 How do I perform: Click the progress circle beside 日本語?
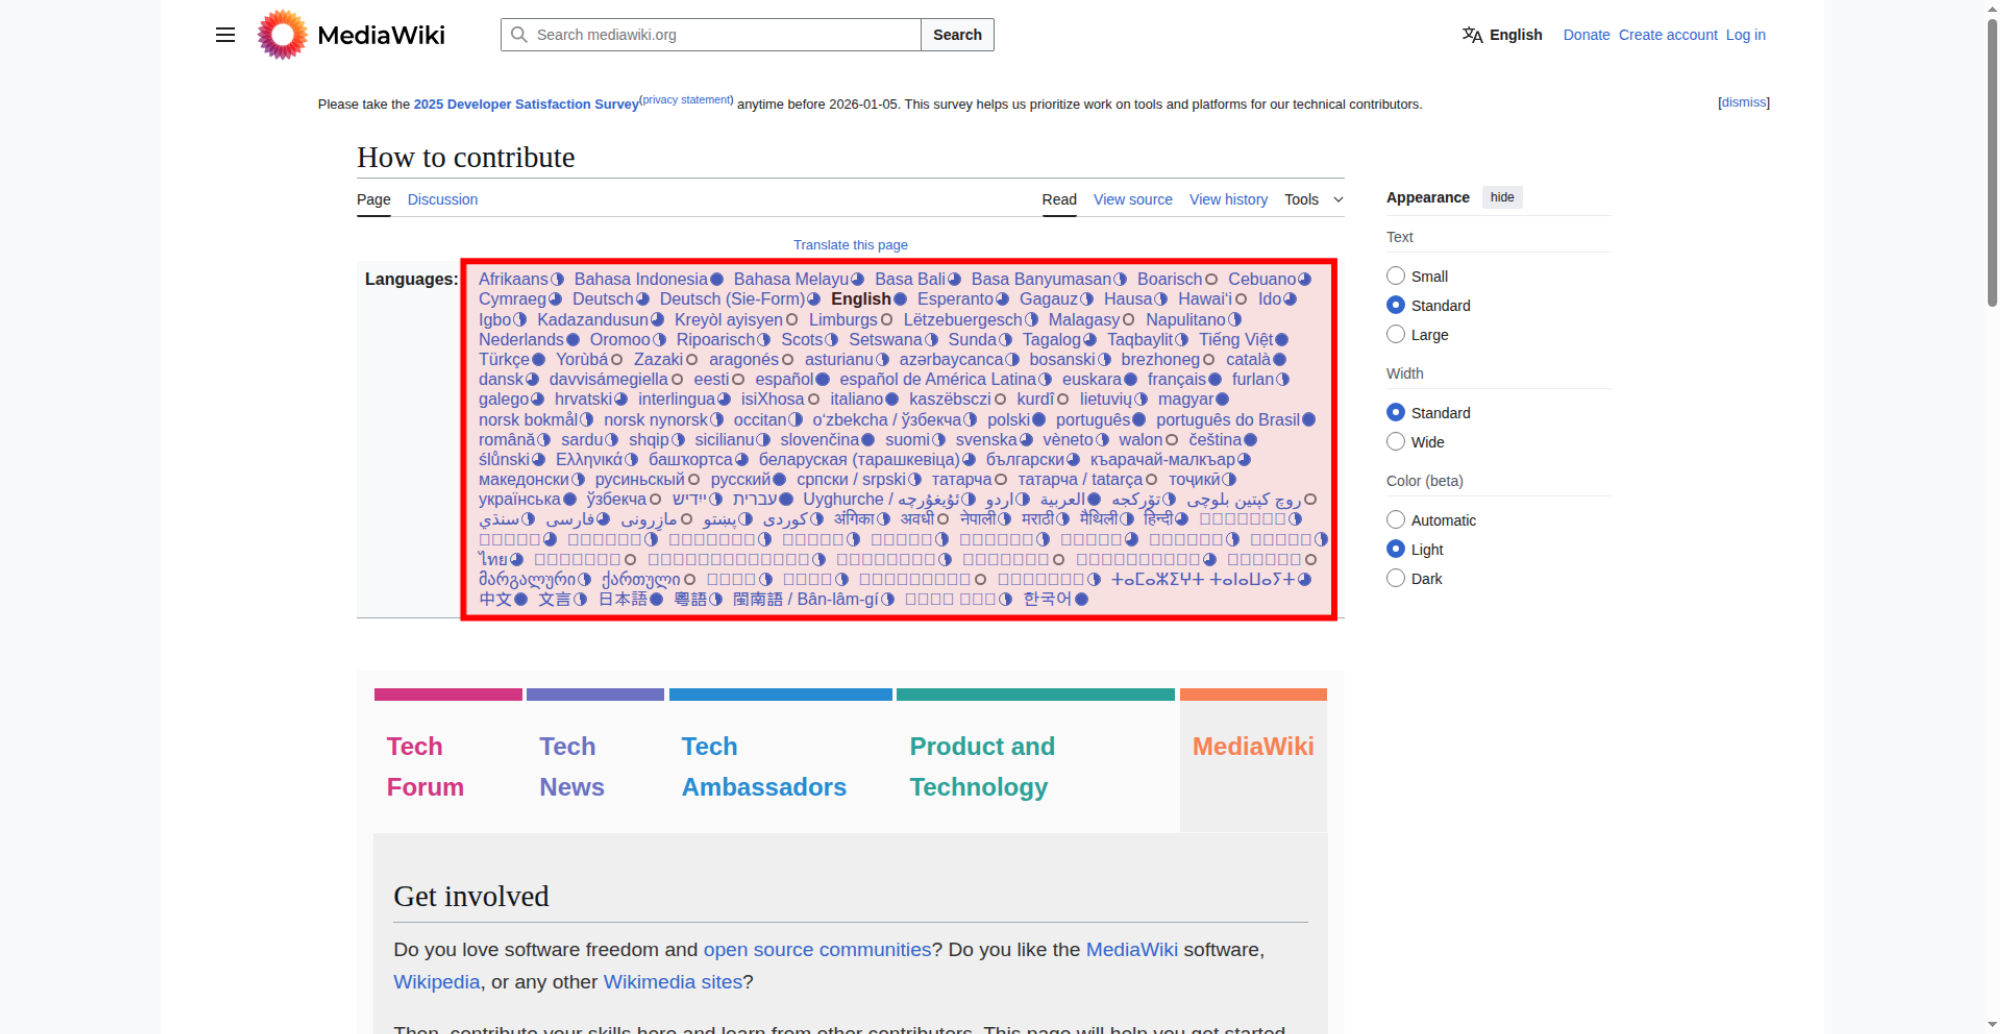(657, 599)
